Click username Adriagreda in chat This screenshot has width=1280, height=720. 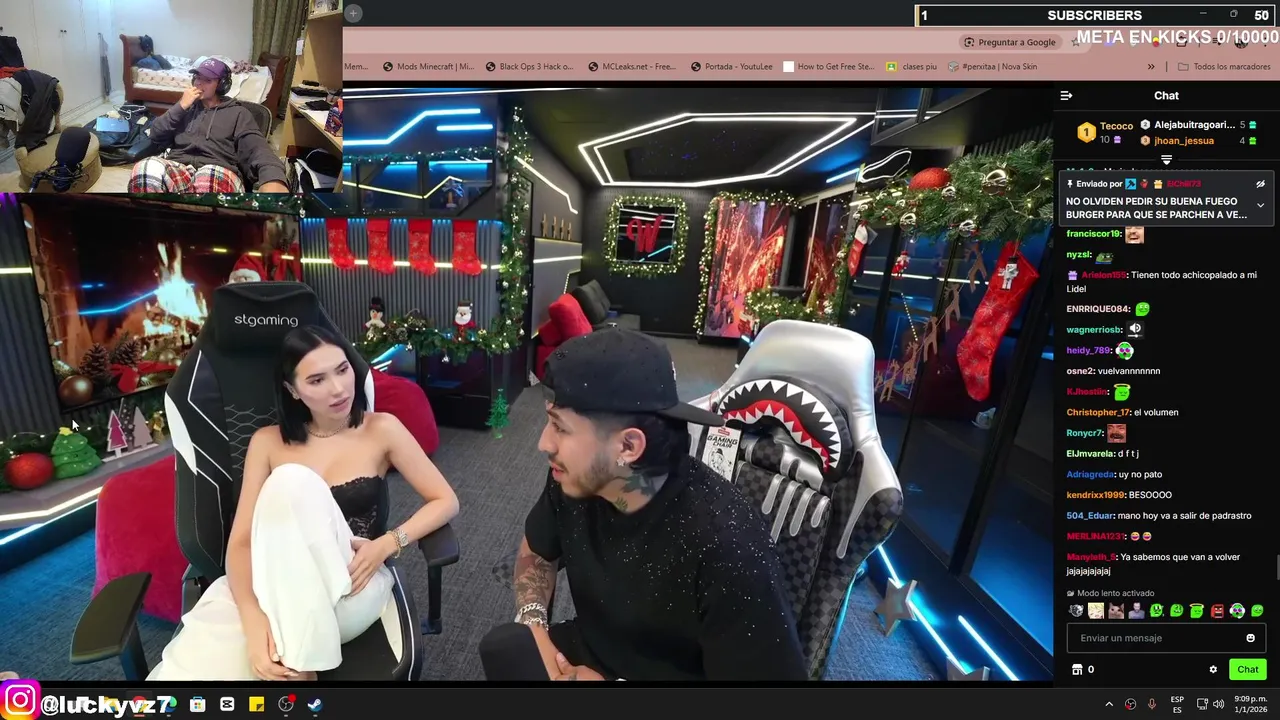pos(1090,475)
